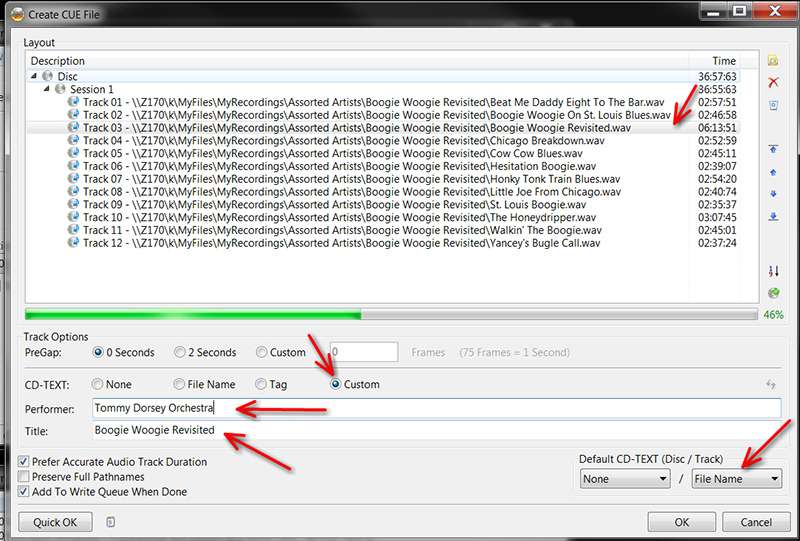The width and height of the screenshot is (800, 541).
Task: Click the clear list trash icon
Action: pos(773,105)
